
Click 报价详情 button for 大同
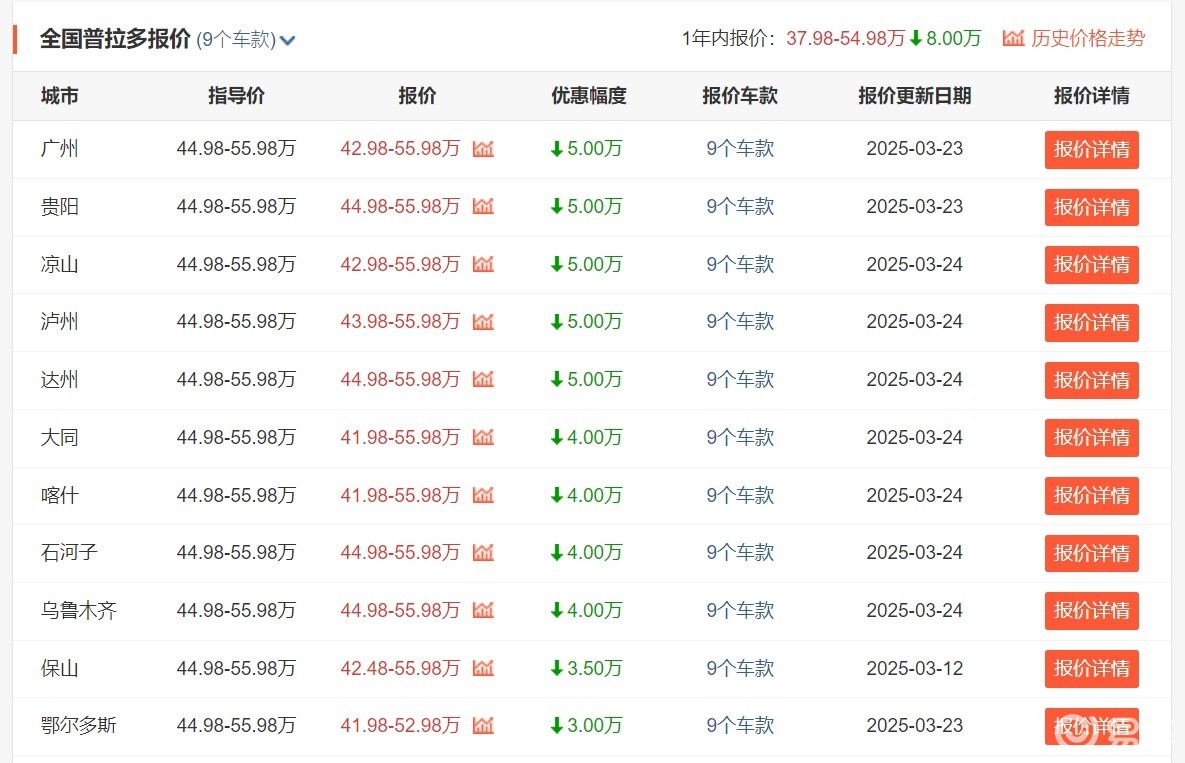pos(1091,438)
